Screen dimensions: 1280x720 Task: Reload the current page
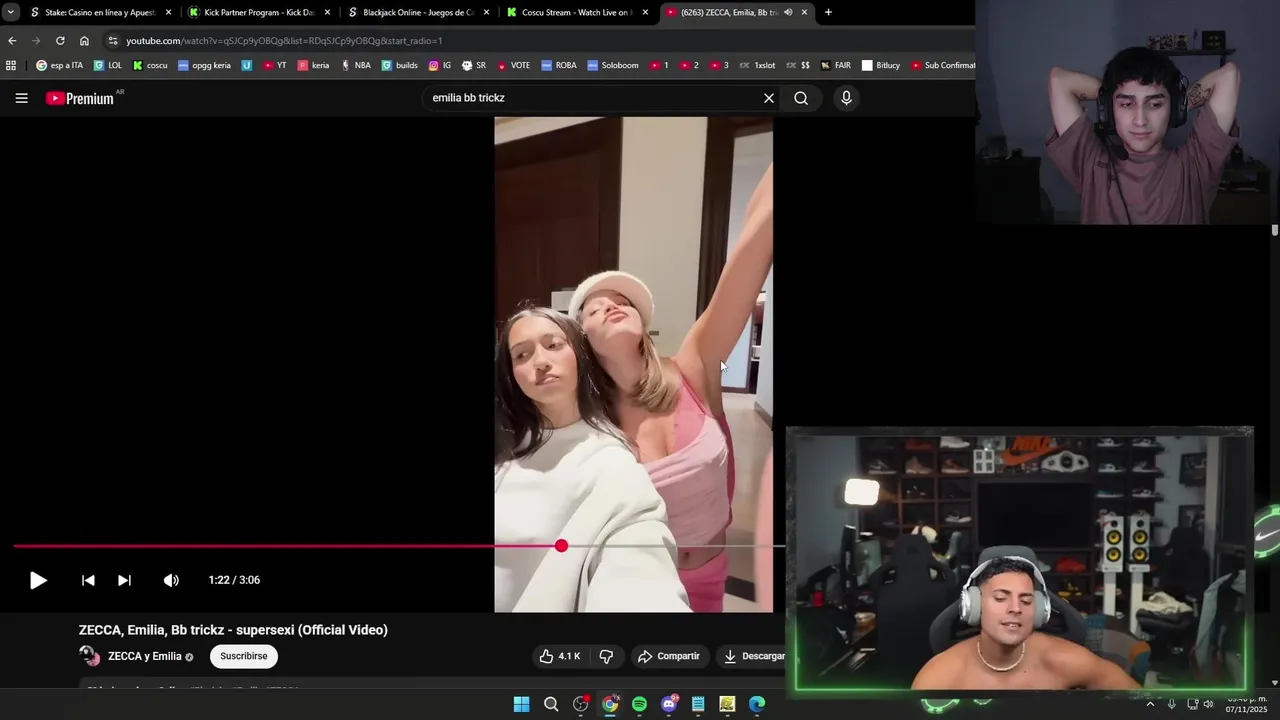coord(60,41)
